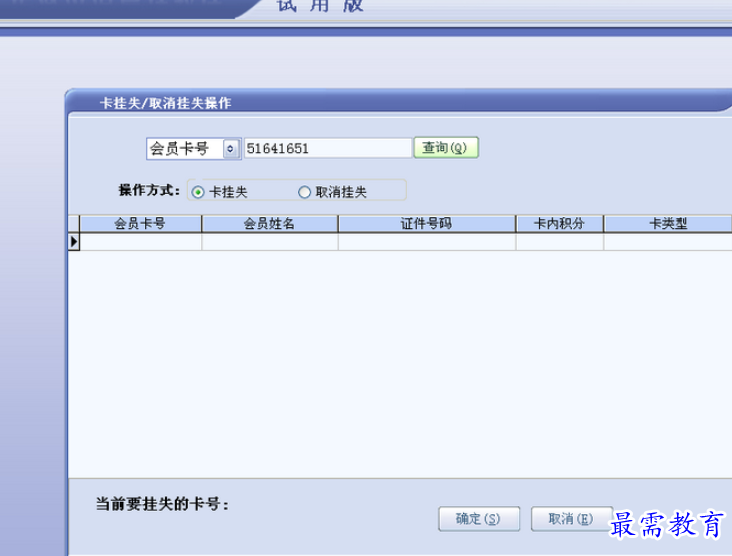
Task: Click the card number input field containing 51641651
Action: [x=328, y=148]
